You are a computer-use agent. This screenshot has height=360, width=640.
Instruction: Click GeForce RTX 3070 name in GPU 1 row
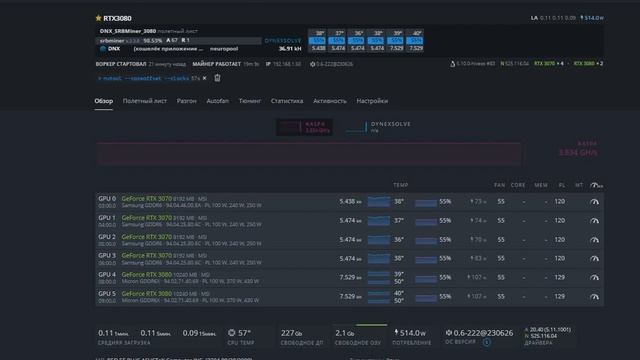[x=147, y=218]
